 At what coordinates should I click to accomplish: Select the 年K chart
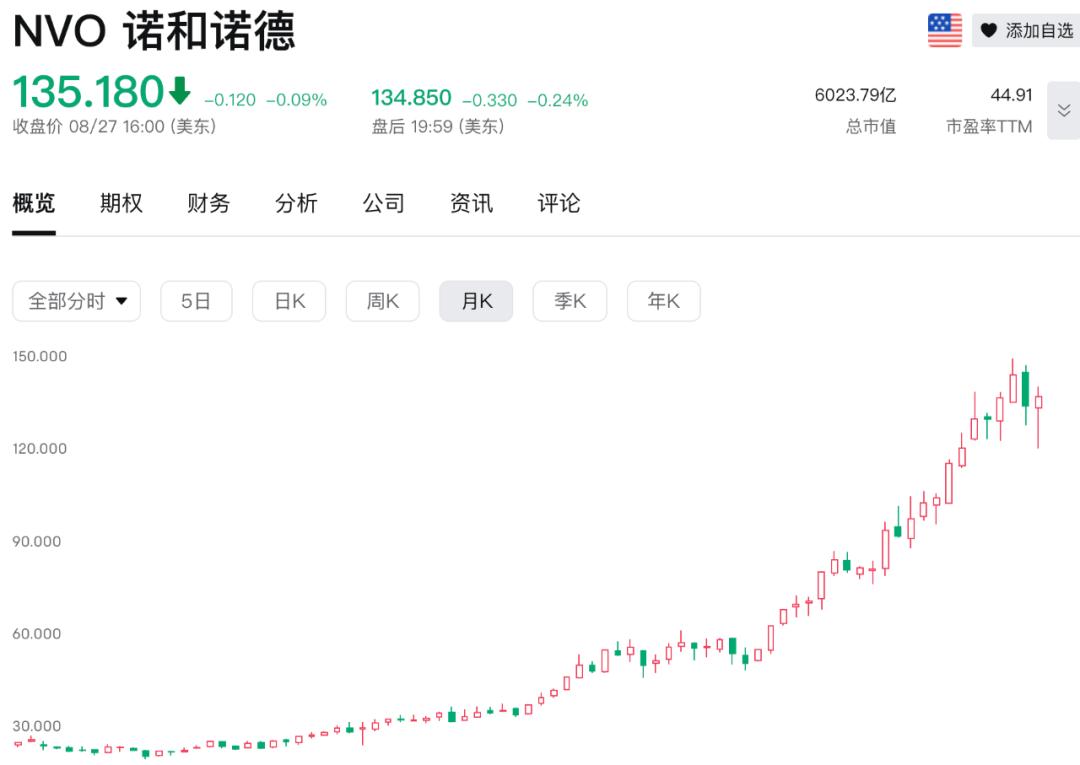663,301
